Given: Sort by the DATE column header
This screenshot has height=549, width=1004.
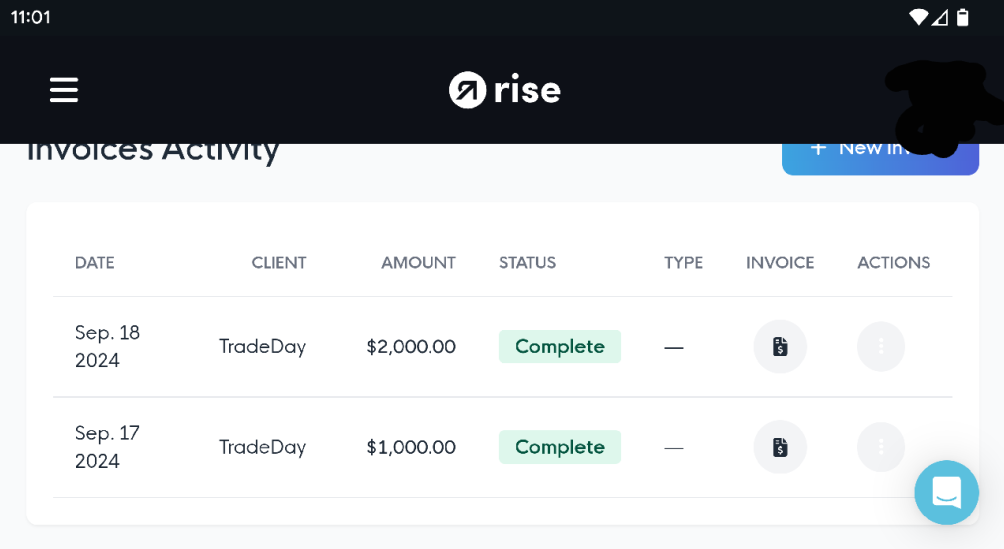Looking at the screenshot, I should pyautogui.click(x=95, y=263).
